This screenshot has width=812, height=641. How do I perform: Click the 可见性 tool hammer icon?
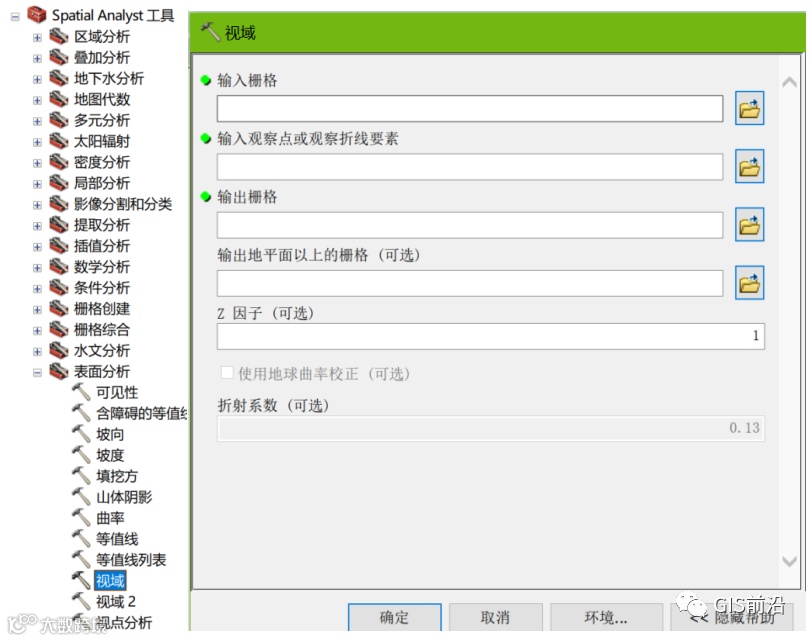coord(81,392)
